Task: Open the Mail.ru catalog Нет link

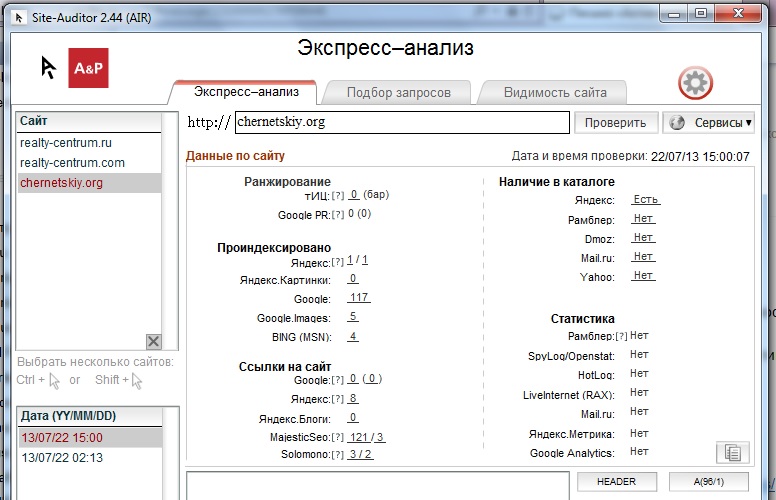Action: click(643, 256)
